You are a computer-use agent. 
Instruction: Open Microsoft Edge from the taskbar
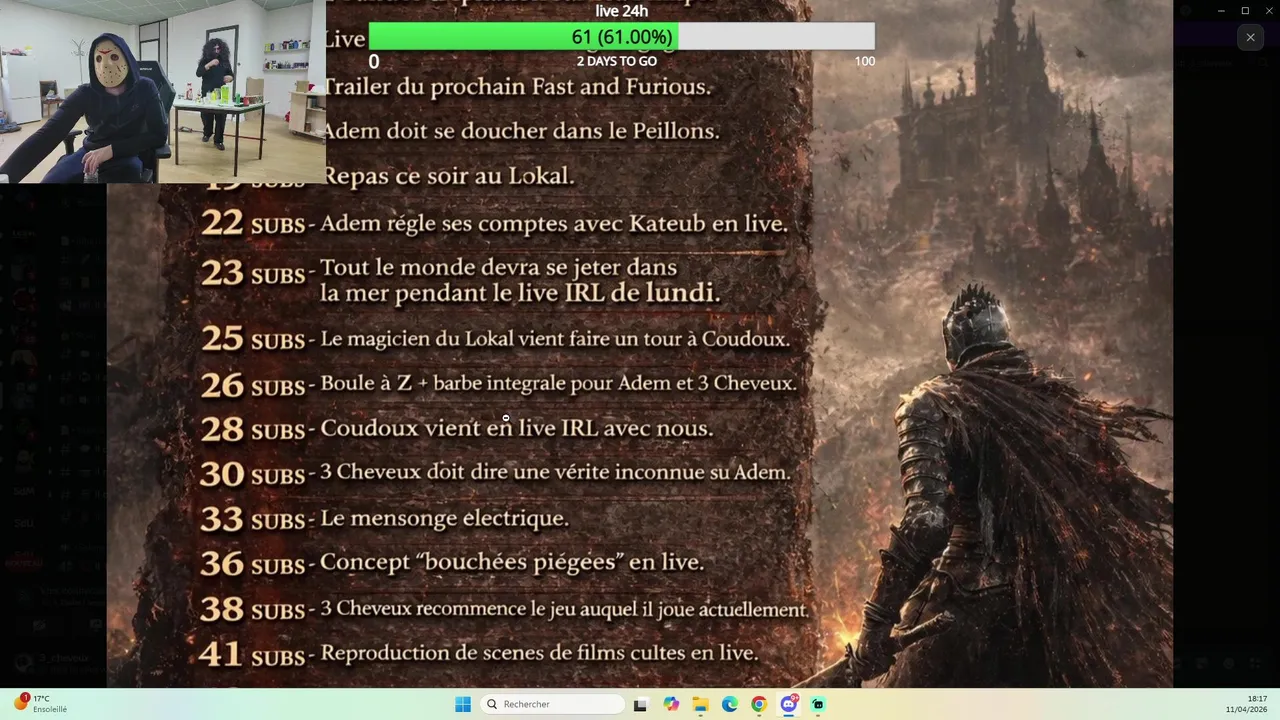point(729,704)
